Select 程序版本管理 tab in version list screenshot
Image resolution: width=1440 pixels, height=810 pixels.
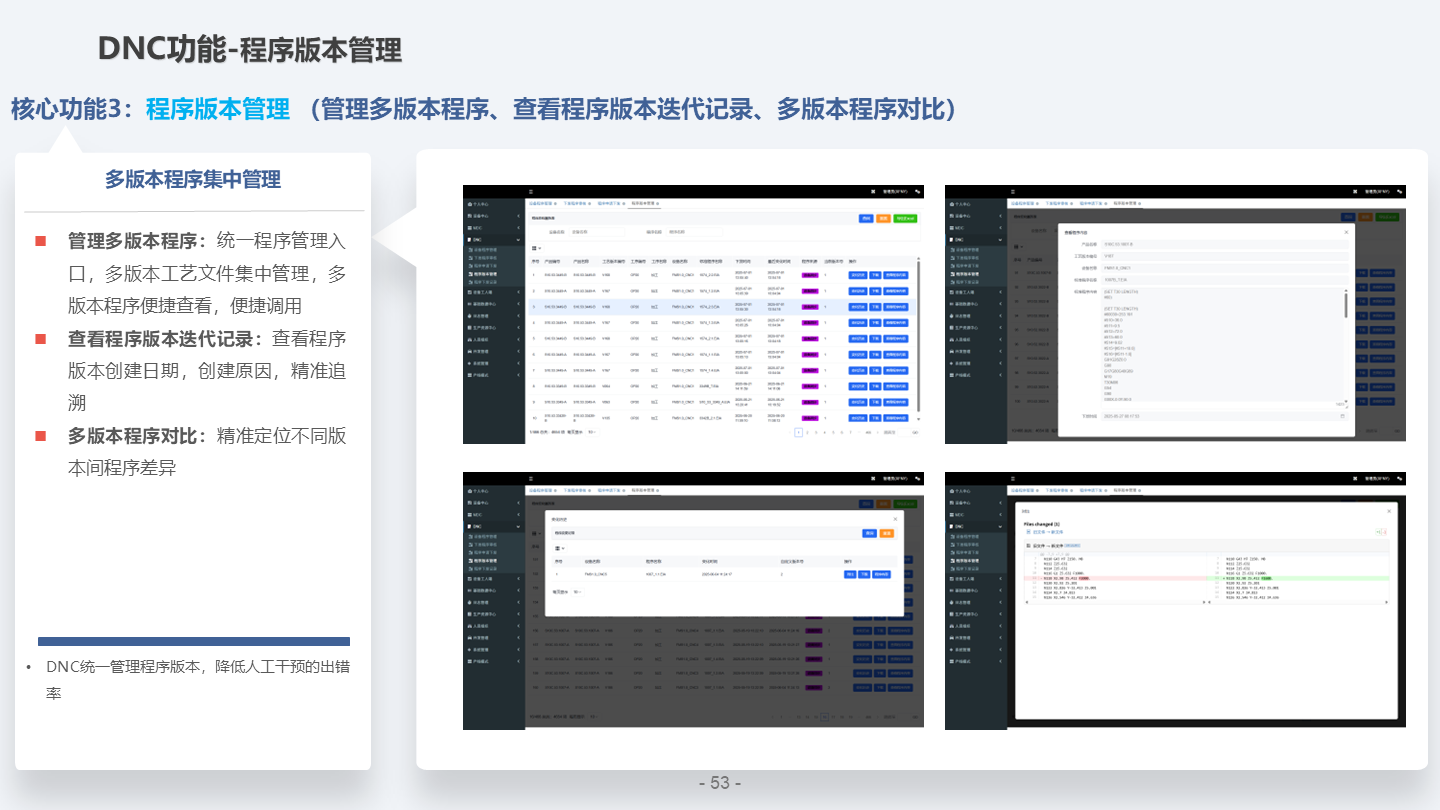click(x=643, y=204)
